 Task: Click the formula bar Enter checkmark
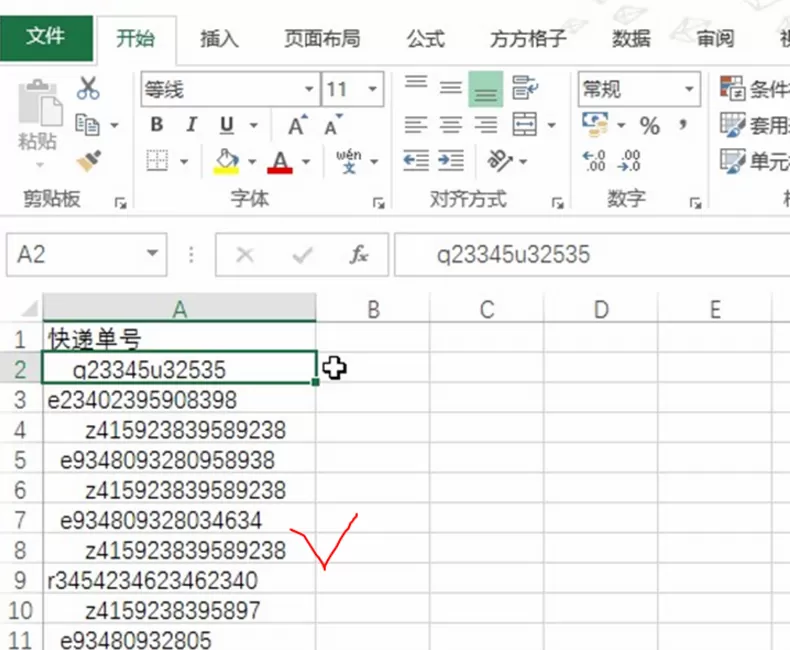302,255
